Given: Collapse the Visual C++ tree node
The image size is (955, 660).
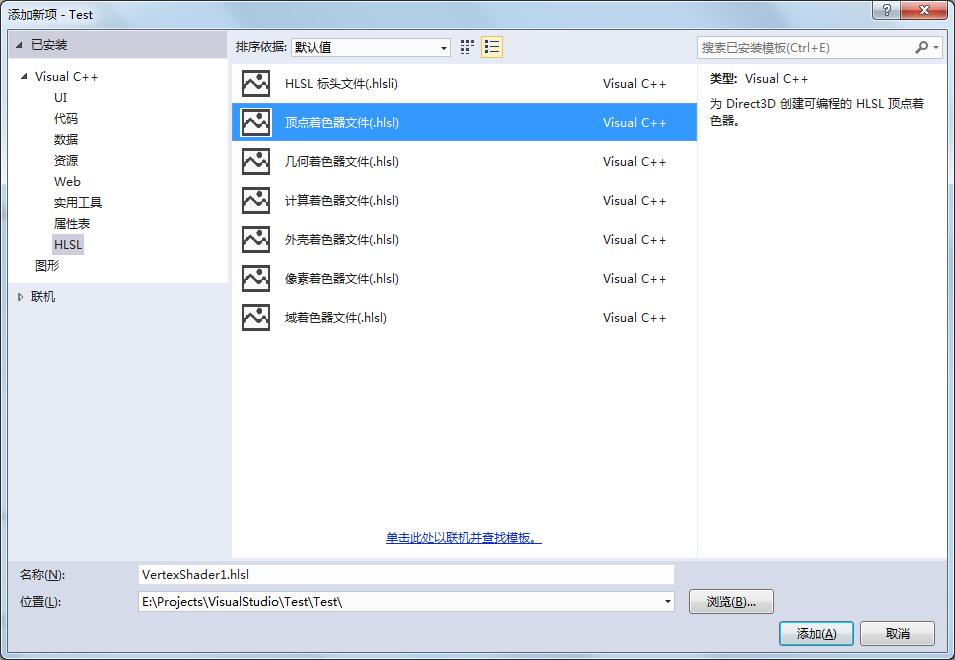Looking at the screenshot, I should click(24, 76).
